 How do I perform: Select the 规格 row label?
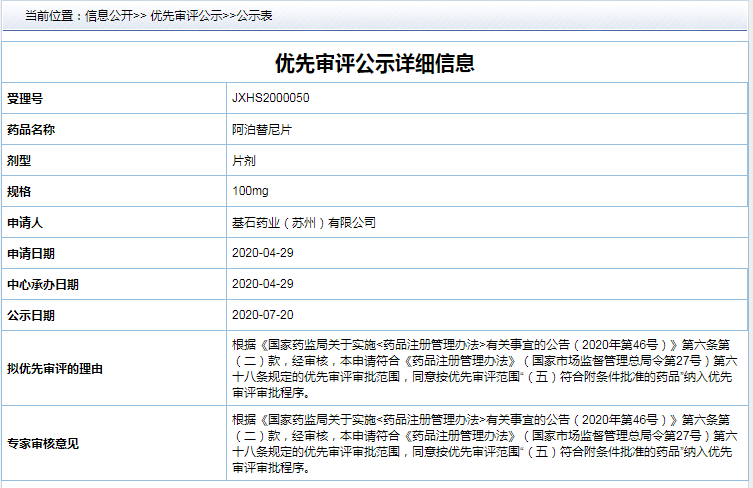[x=19, y=192]
